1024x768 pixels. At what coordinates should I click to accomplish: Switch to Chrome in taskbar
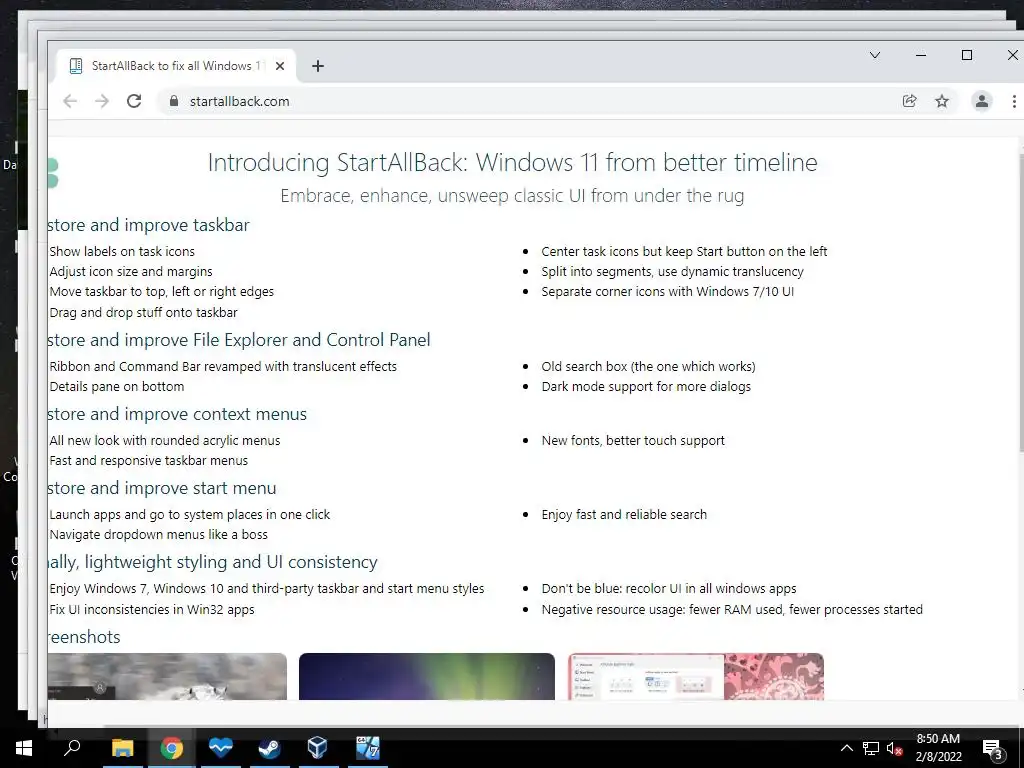pyautogui.click(x=172, y=748)
